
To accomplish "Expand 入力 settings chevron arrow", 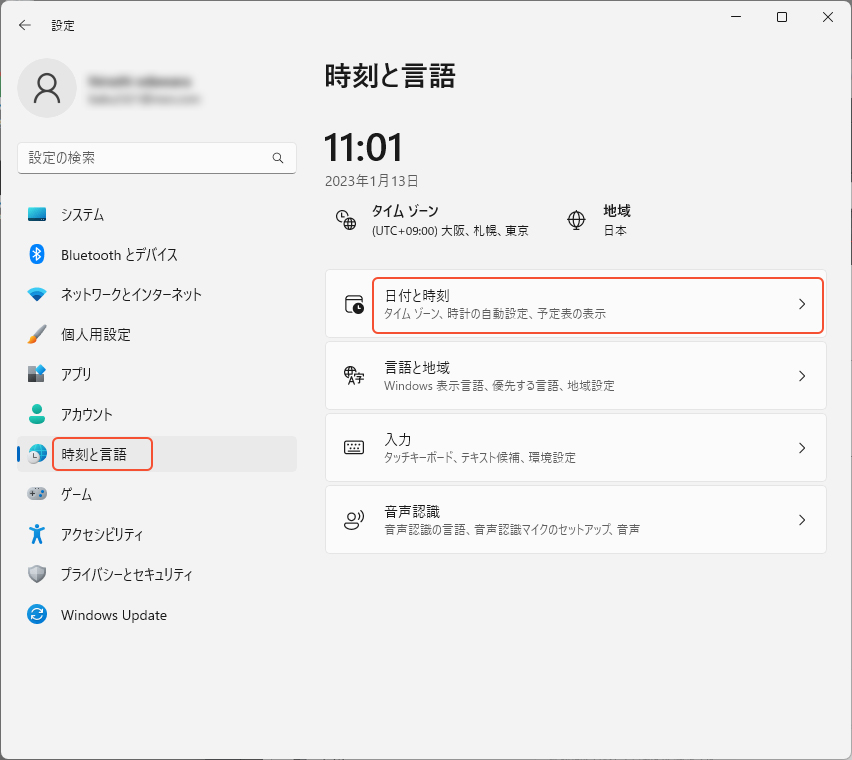I will coord(801,448).
